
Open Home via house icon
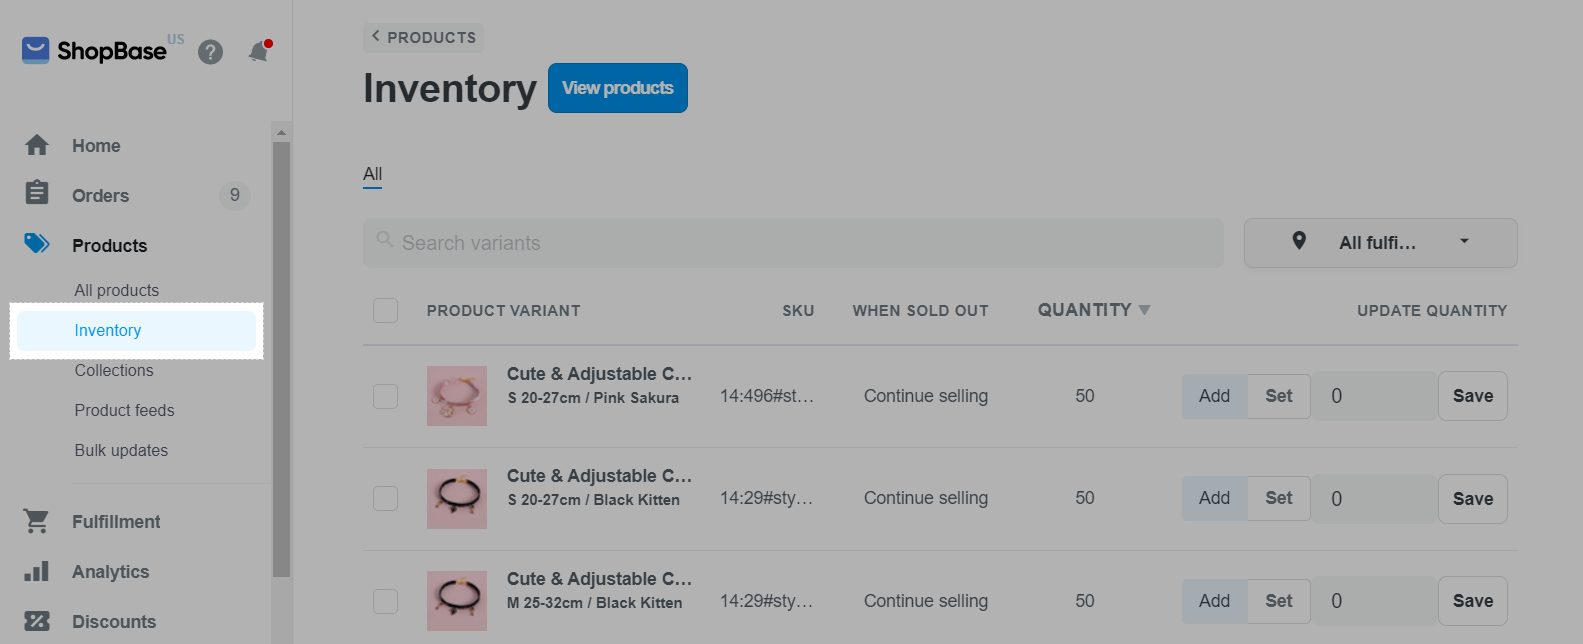[x=37, y=145]
